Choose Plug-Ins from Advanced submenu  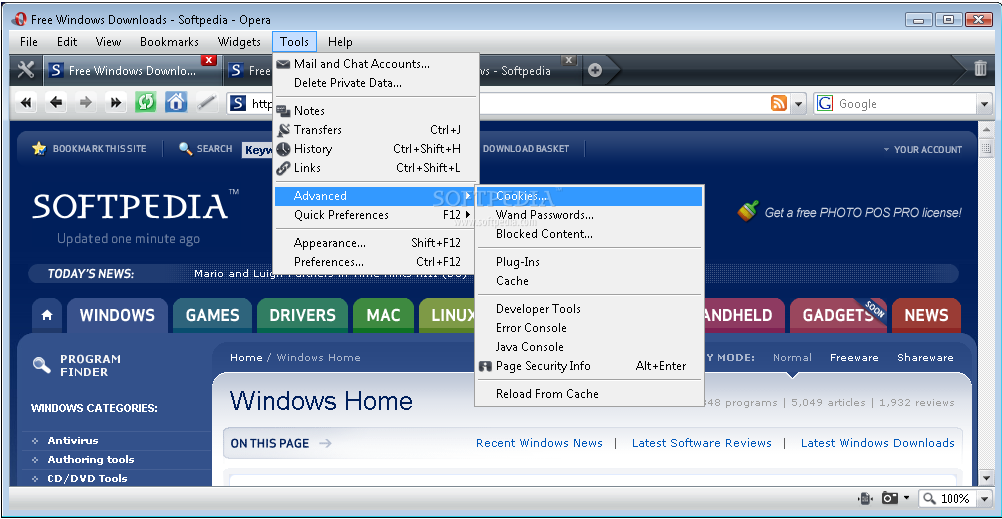tap(589, 262)
